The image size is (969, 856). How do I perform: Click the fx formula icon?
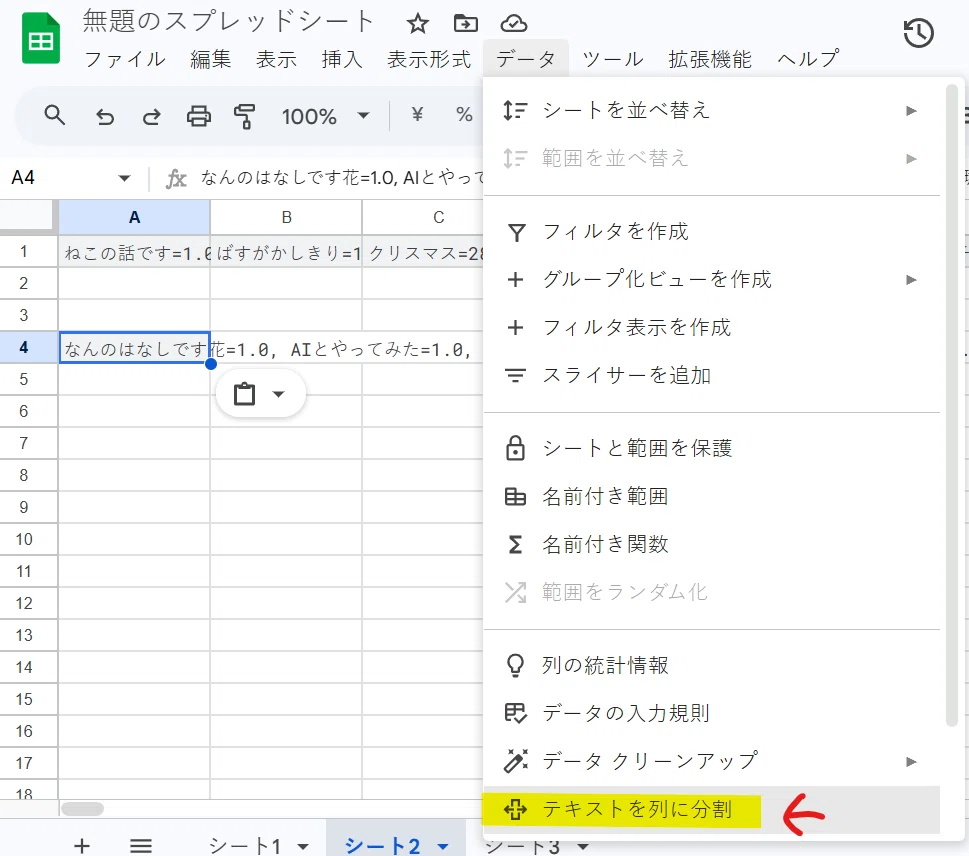(x=176, y=179)
